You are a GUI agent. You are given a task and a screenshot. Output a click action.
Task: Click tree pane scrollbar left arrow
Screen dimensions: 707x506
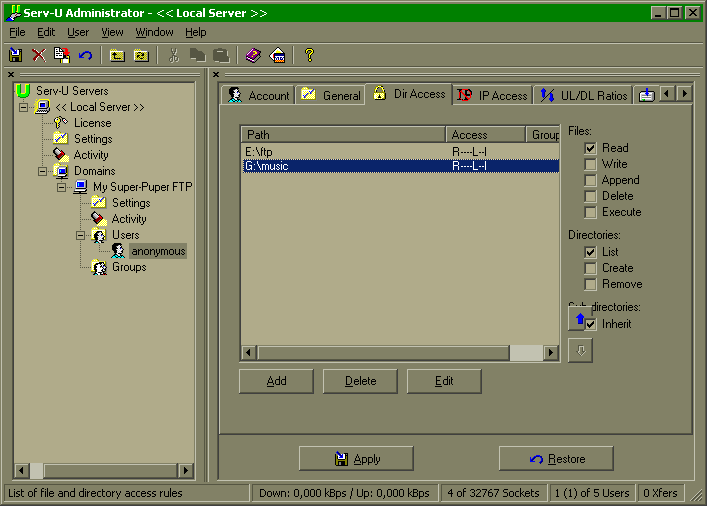tap(22, 471)
